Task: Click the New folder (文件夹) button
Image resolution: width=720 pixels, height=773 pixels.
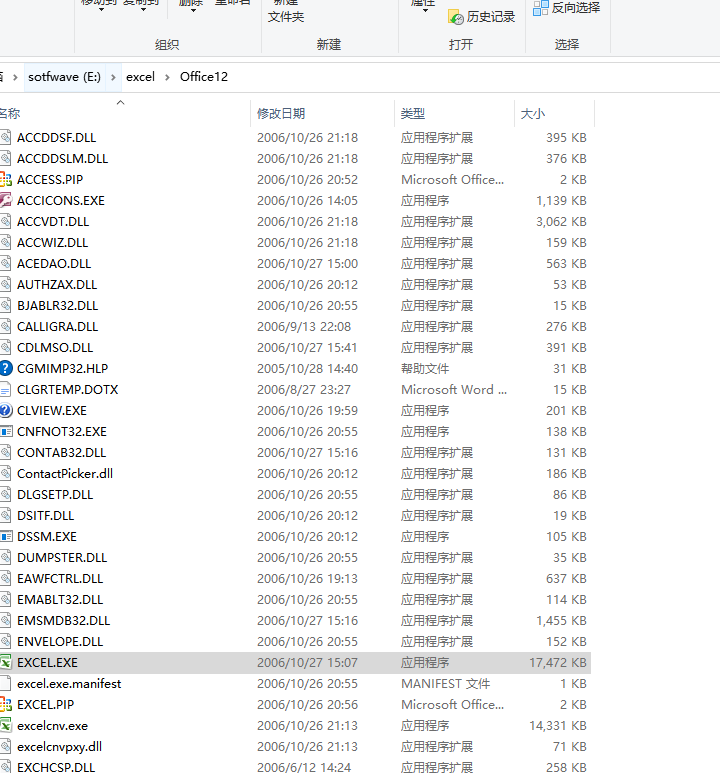Action: (x=286, y=17)
